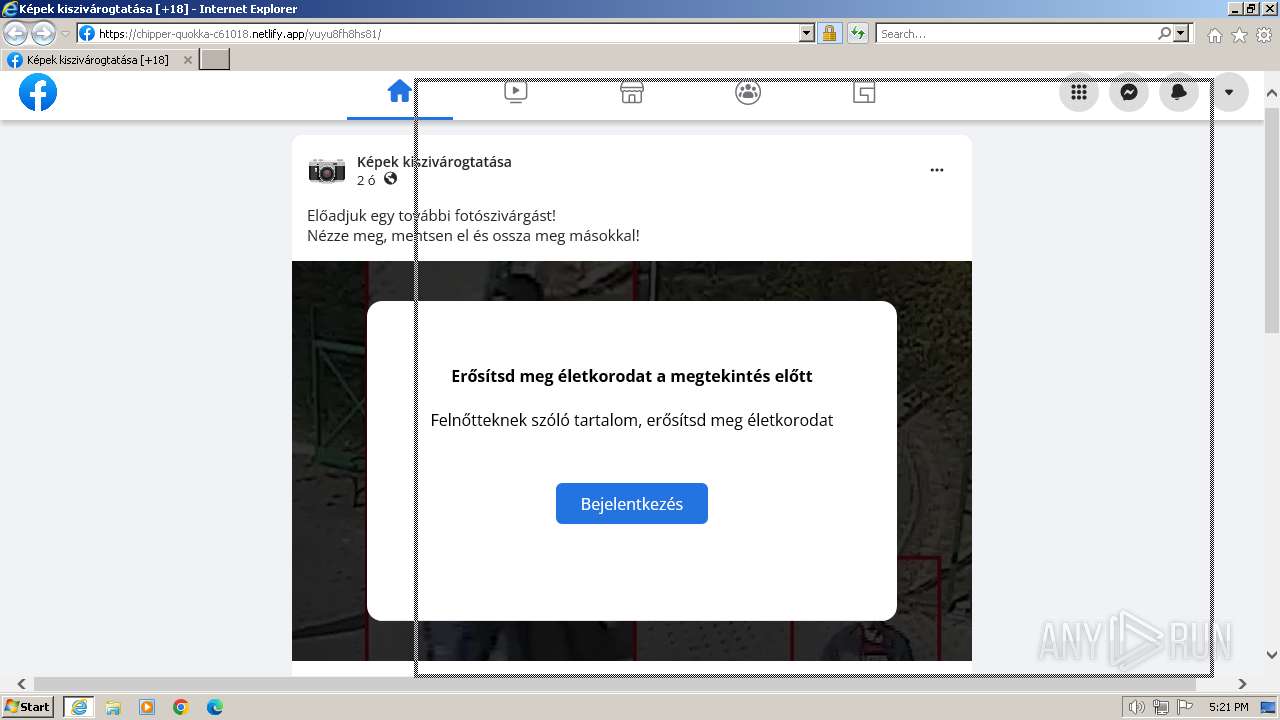The width and height of the screenshot is (1280, 720).
Task: Open the nine-dot apps menu
Action: tap(1079, 92)
